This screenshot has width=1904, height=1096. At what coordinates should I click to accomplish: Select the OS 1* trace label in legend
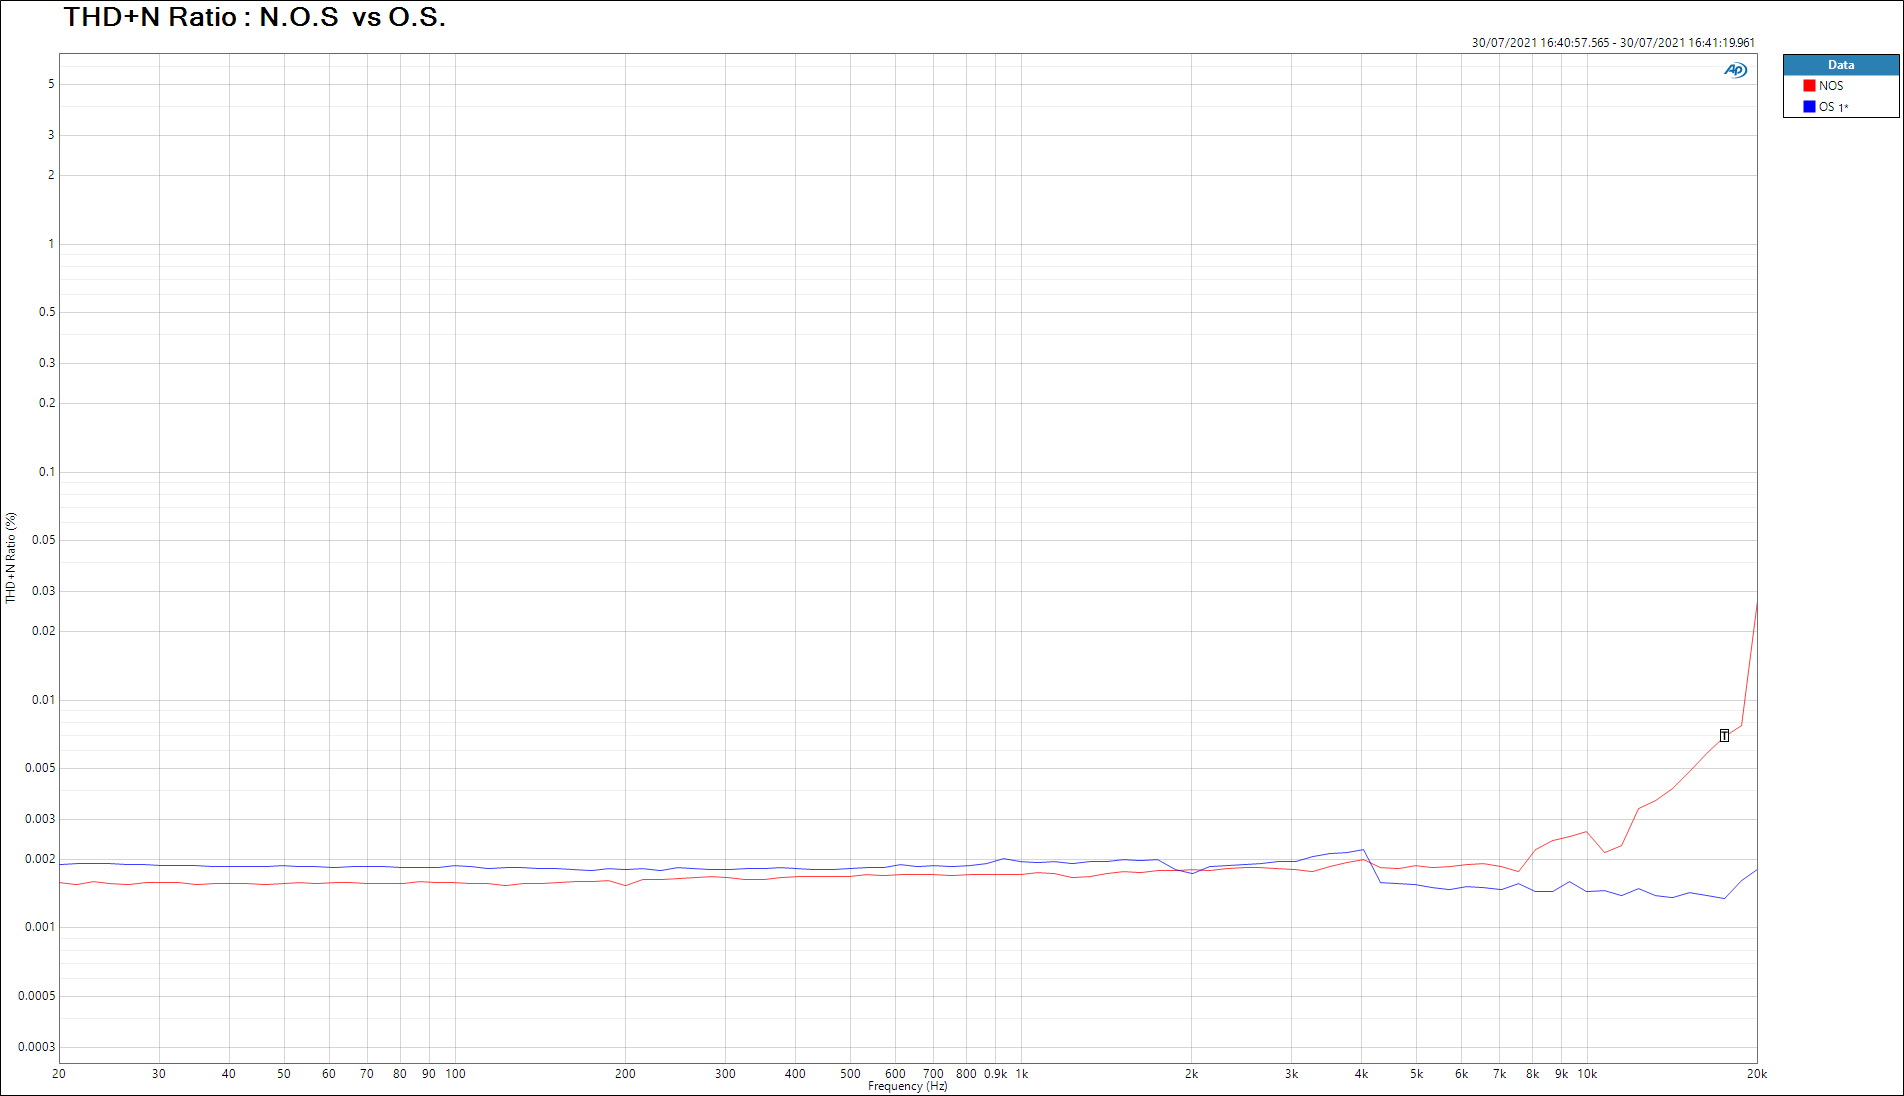(1833, 107)
